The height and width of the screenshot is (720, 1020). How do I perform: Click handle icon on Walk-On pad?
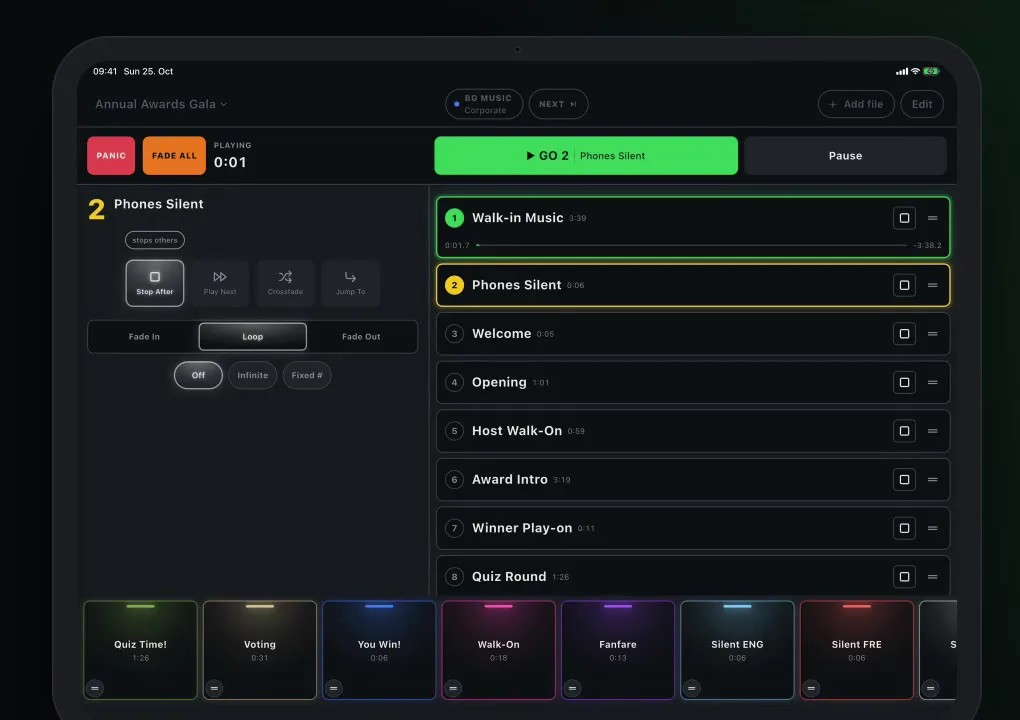(x=453, y=688)
